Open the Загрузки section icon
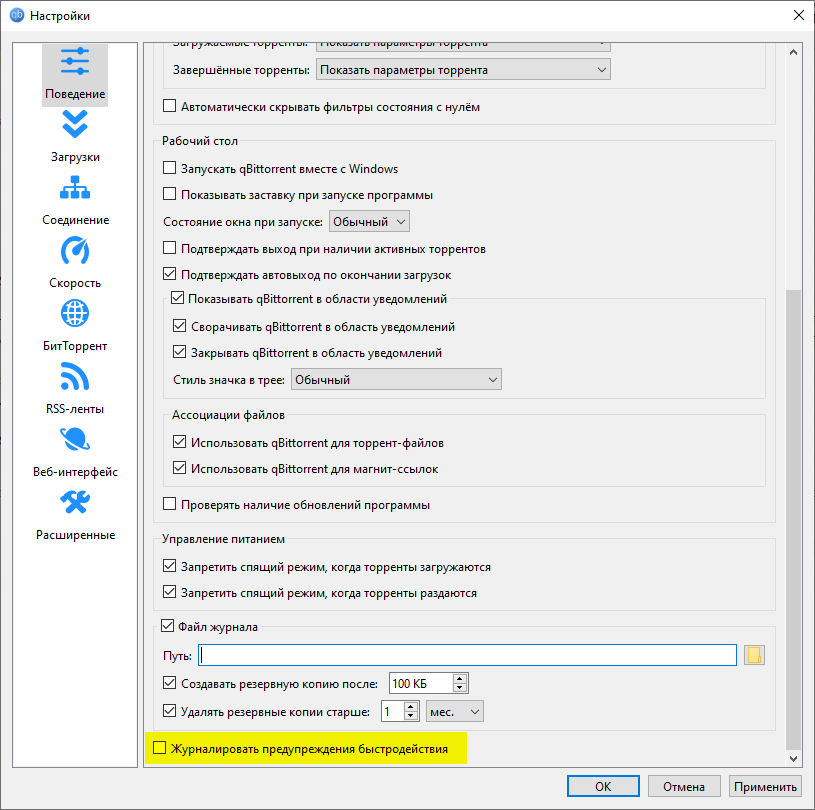Screen dimensions: 815x810 pos(75,124)
